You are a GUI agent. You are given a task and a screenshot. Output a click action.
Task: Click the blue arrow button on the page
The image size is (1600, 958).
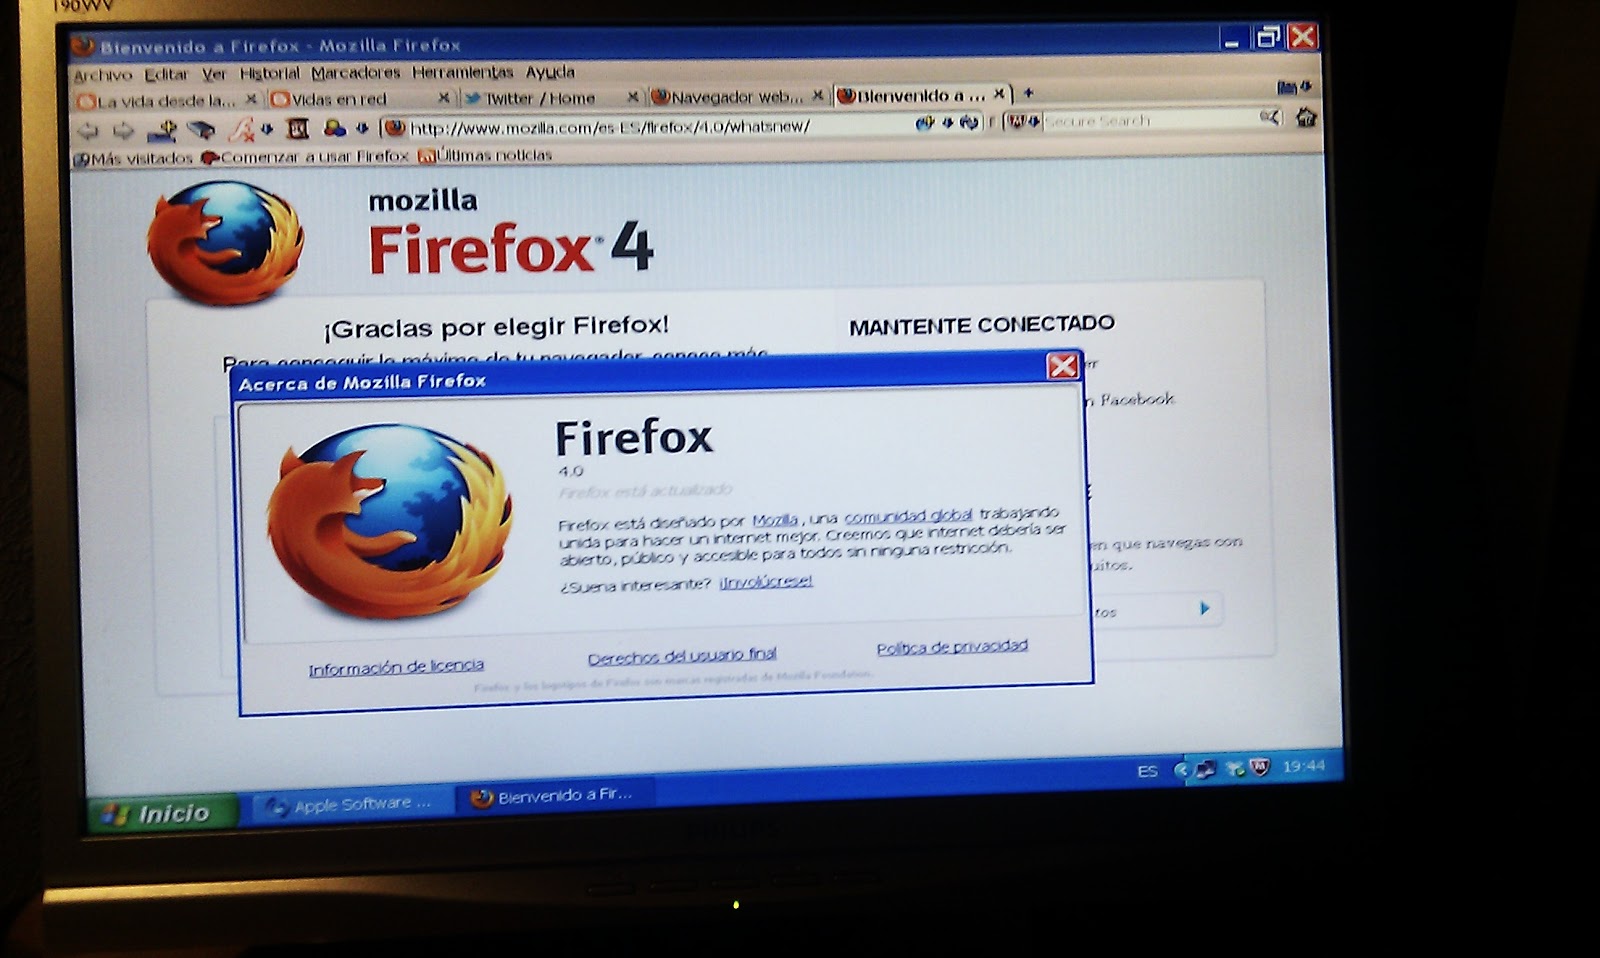[1204, 608]
